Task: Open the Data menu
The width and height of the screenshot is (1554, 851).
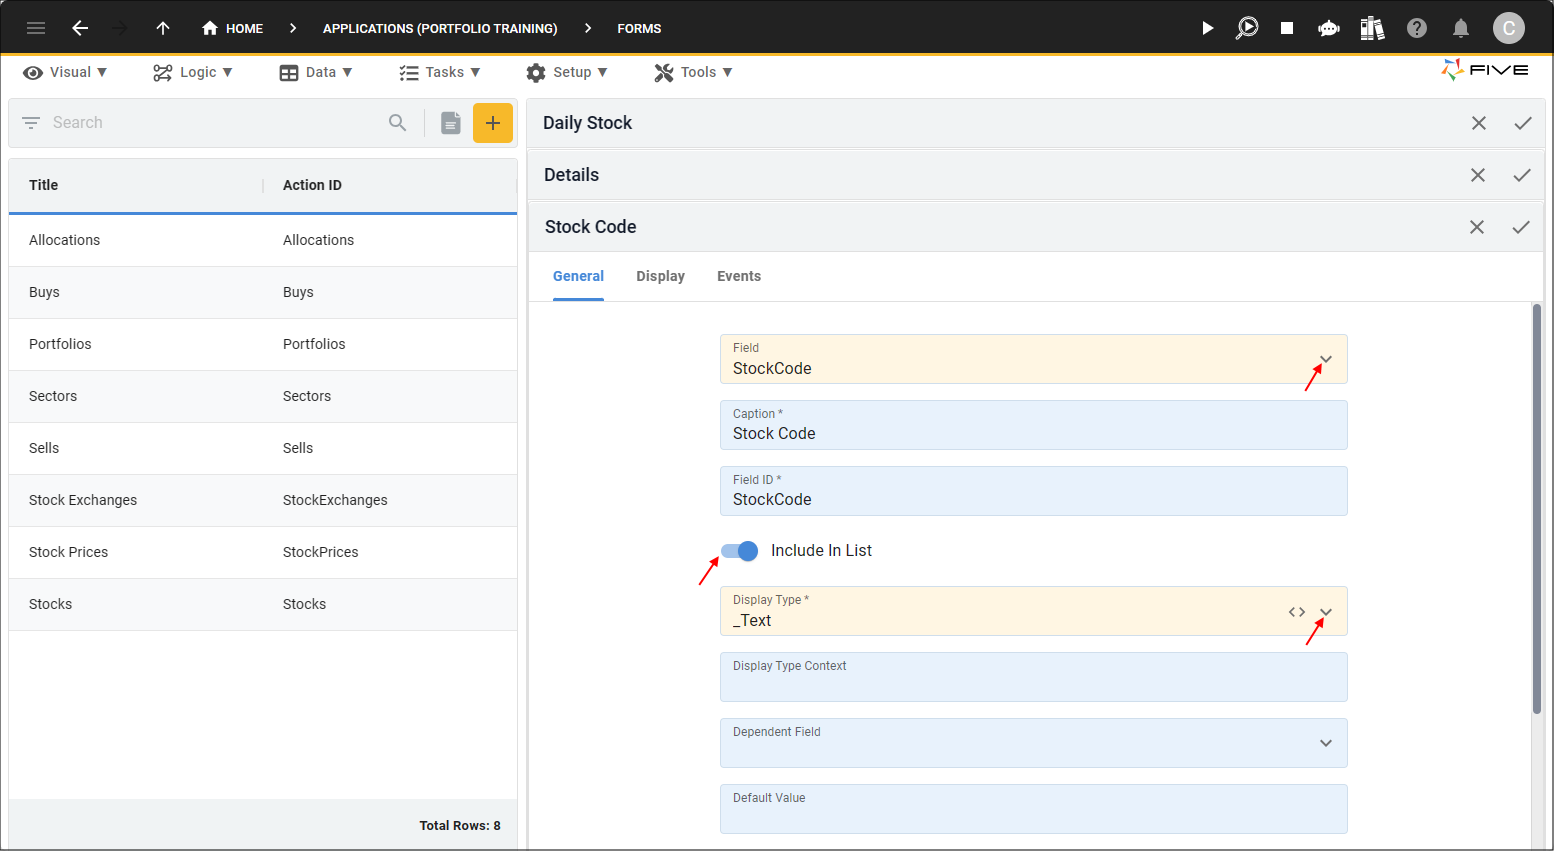Action: 316,72
